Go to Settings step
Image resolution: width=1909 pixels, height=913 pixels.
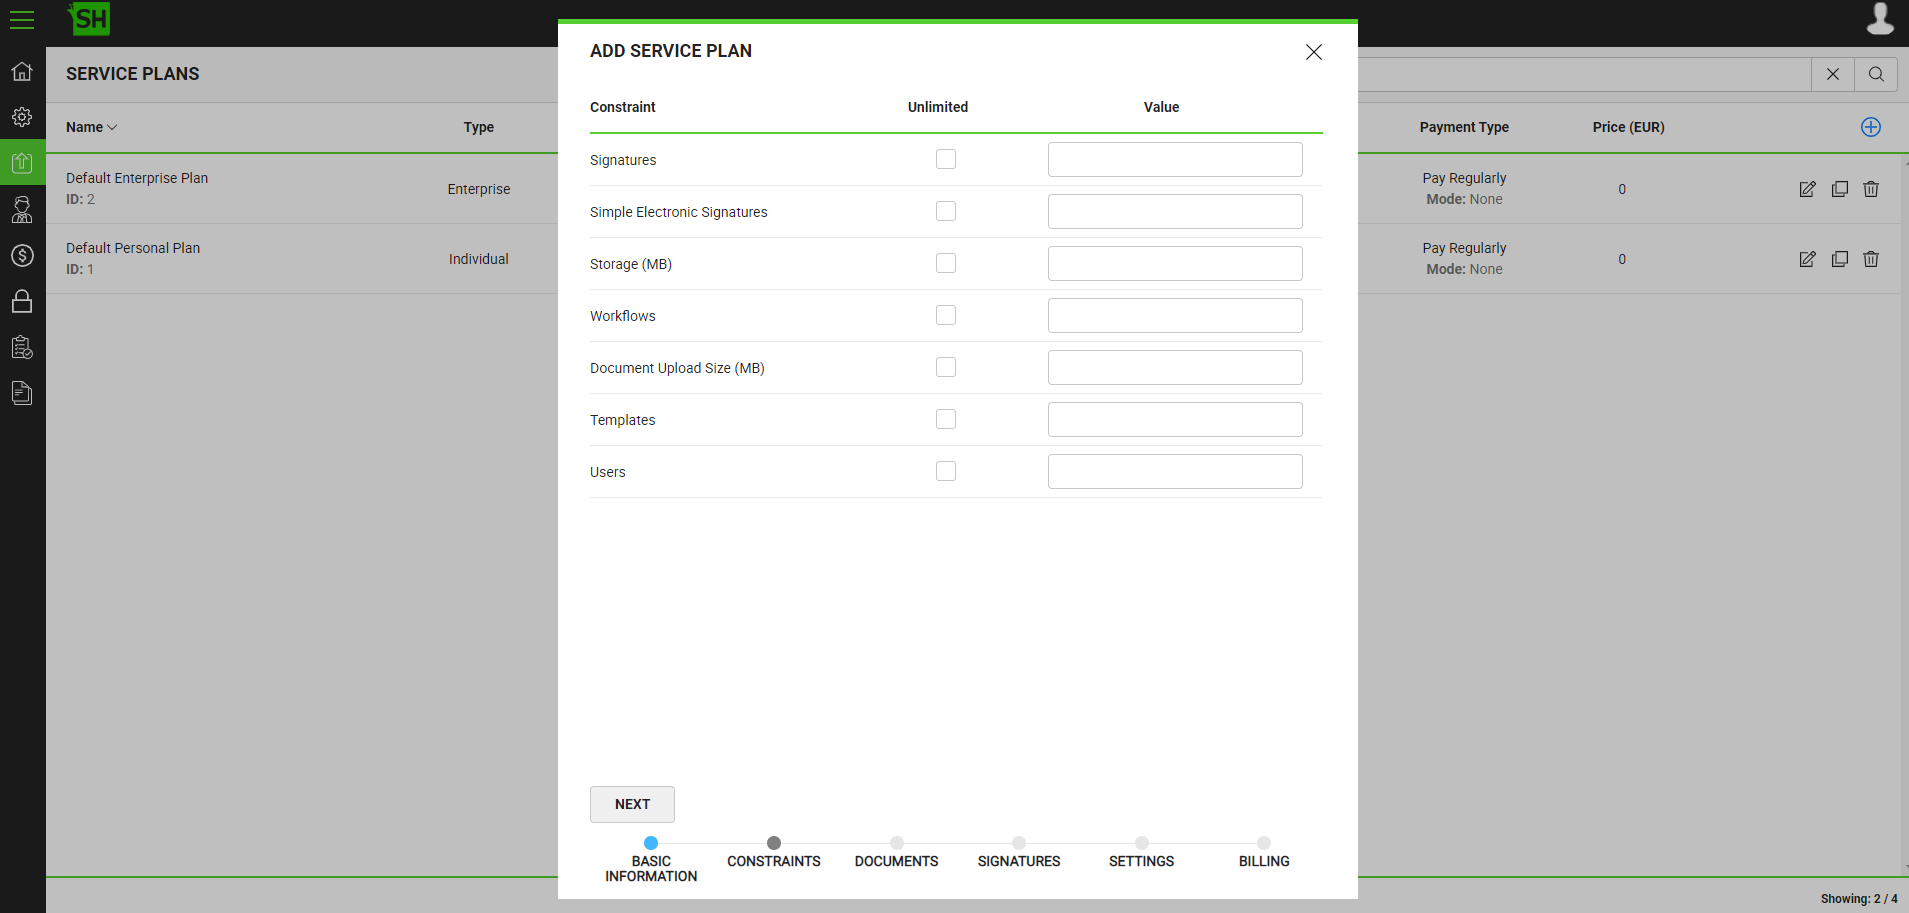click(x=1142, y=853)
